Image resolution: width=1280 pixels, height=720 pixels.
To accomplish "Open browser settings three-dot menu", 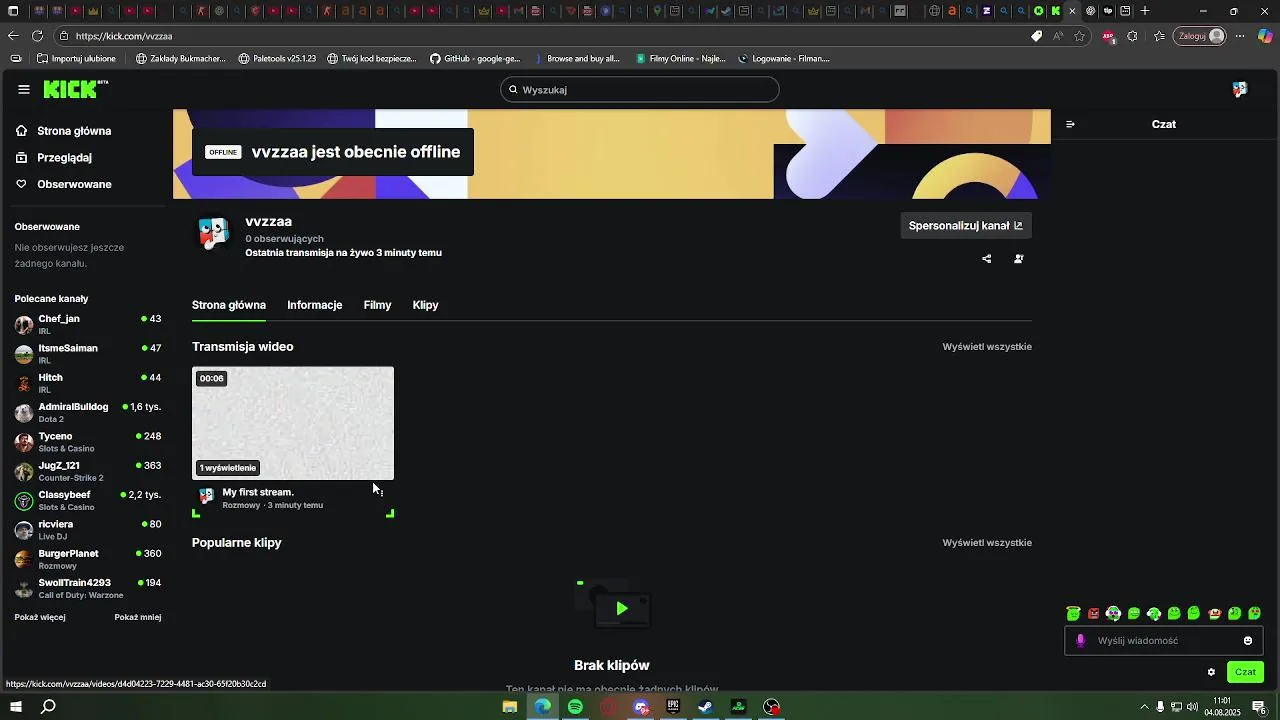I will (1240, 36).
